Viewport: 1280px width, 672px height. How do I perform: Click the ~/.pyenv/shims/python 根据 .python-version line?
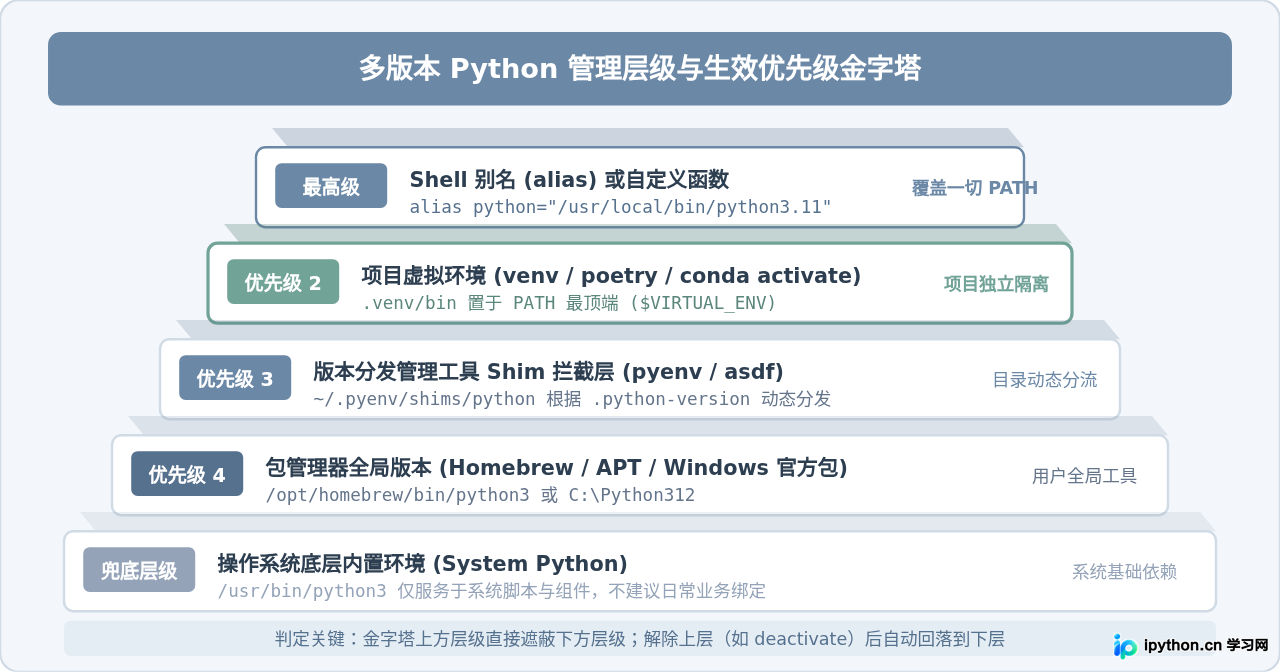point(572,399)
